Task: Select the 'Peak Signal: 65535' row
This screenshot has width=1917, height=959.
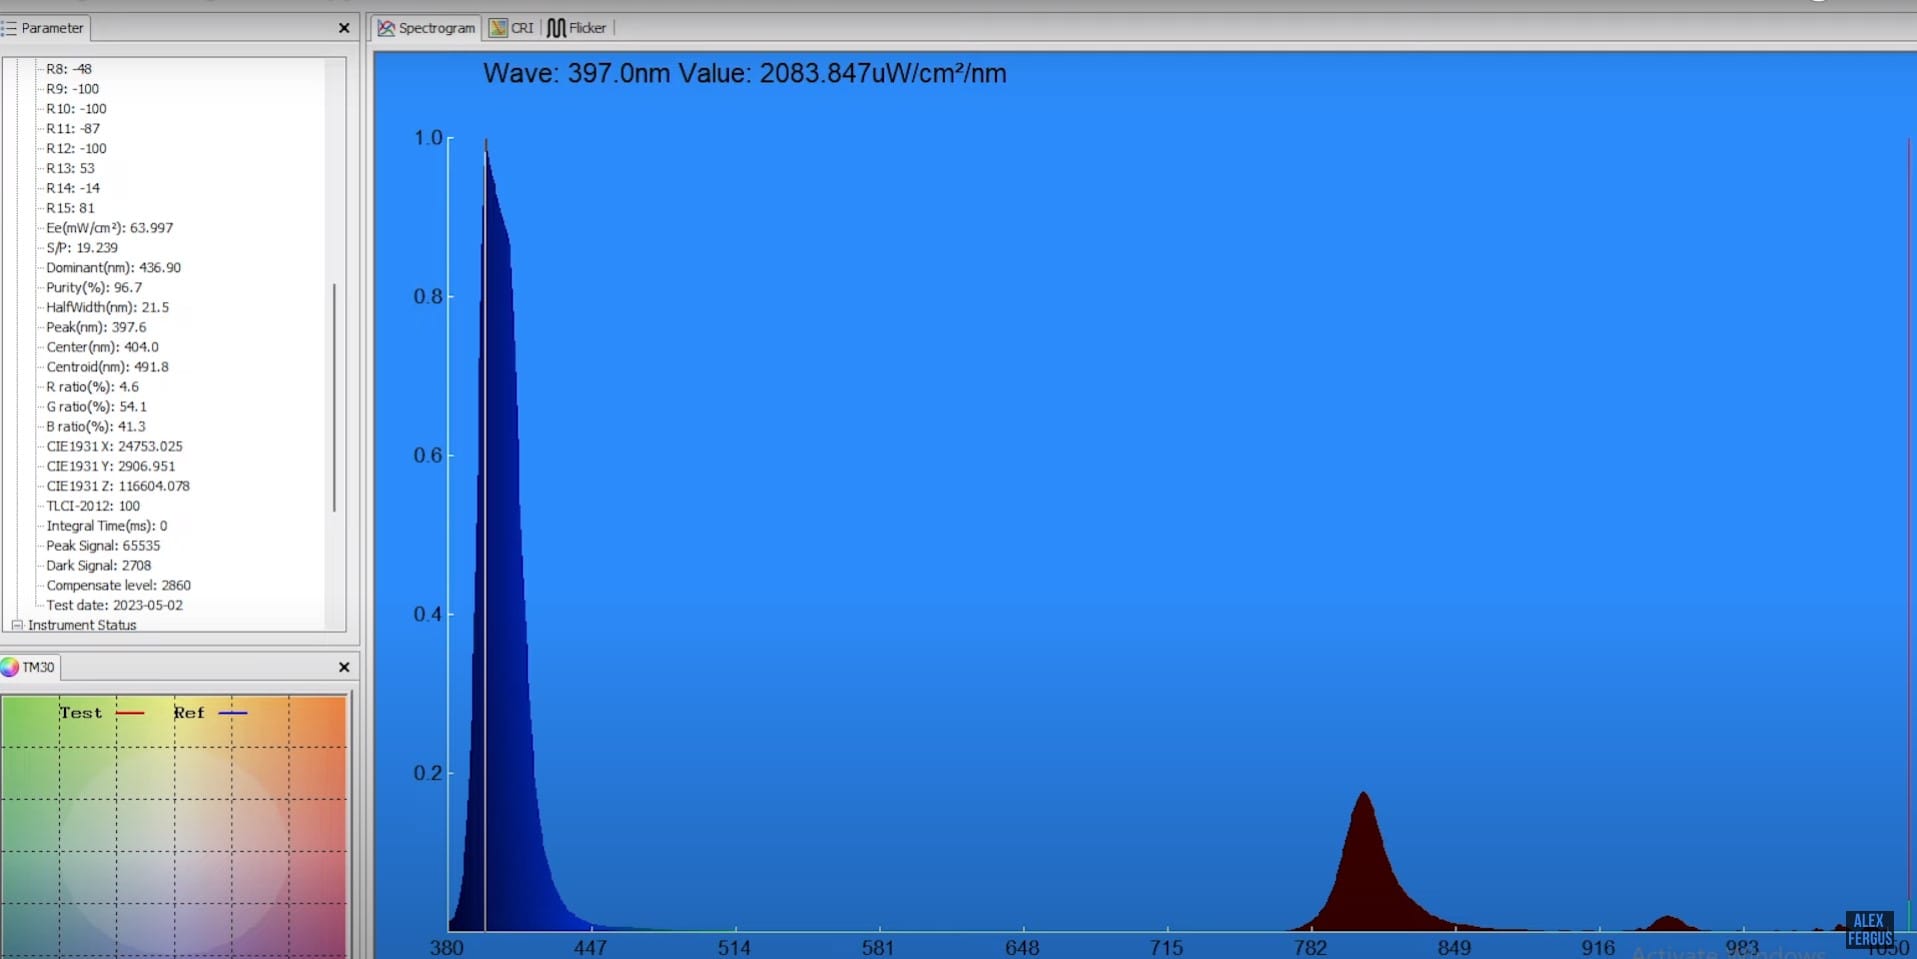Action: [103, 546]
